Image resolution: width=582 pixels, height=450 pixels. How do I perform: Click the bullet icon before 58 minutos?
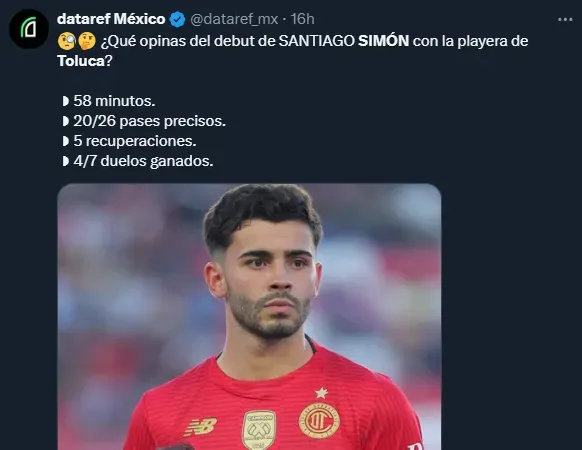66,101
